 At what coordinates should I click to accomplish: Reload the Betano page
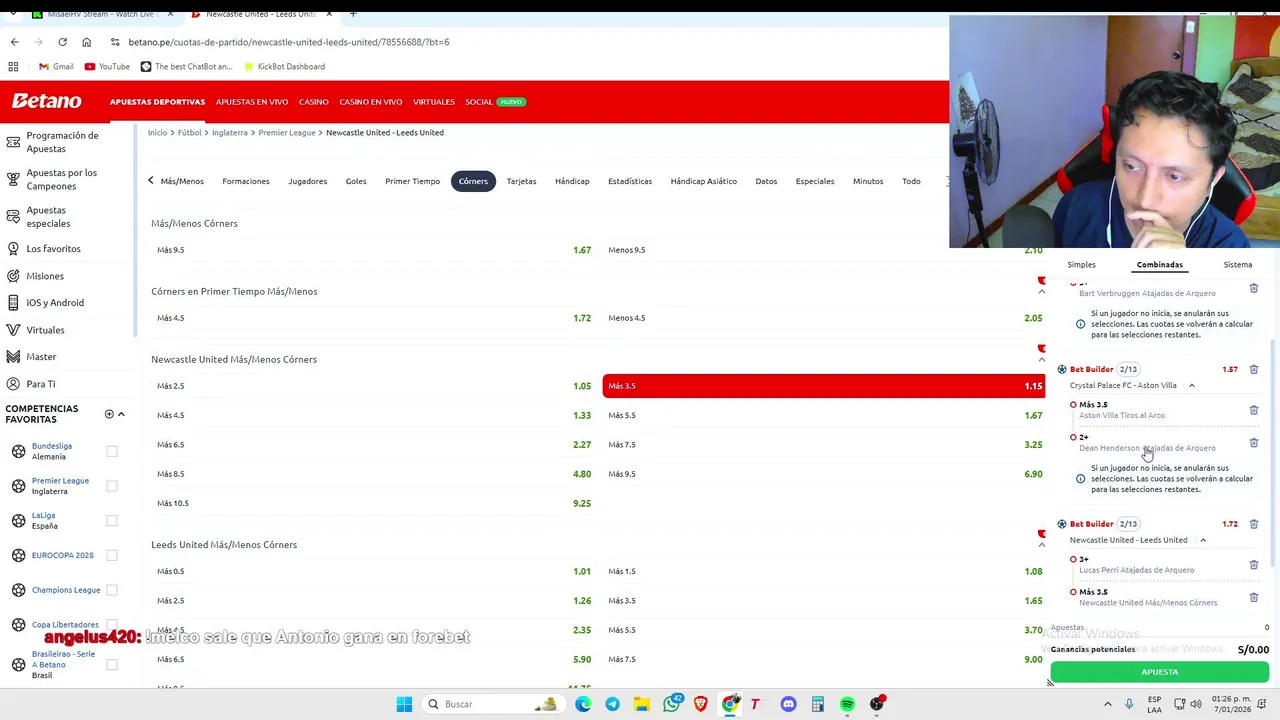[x=62, y=42]
